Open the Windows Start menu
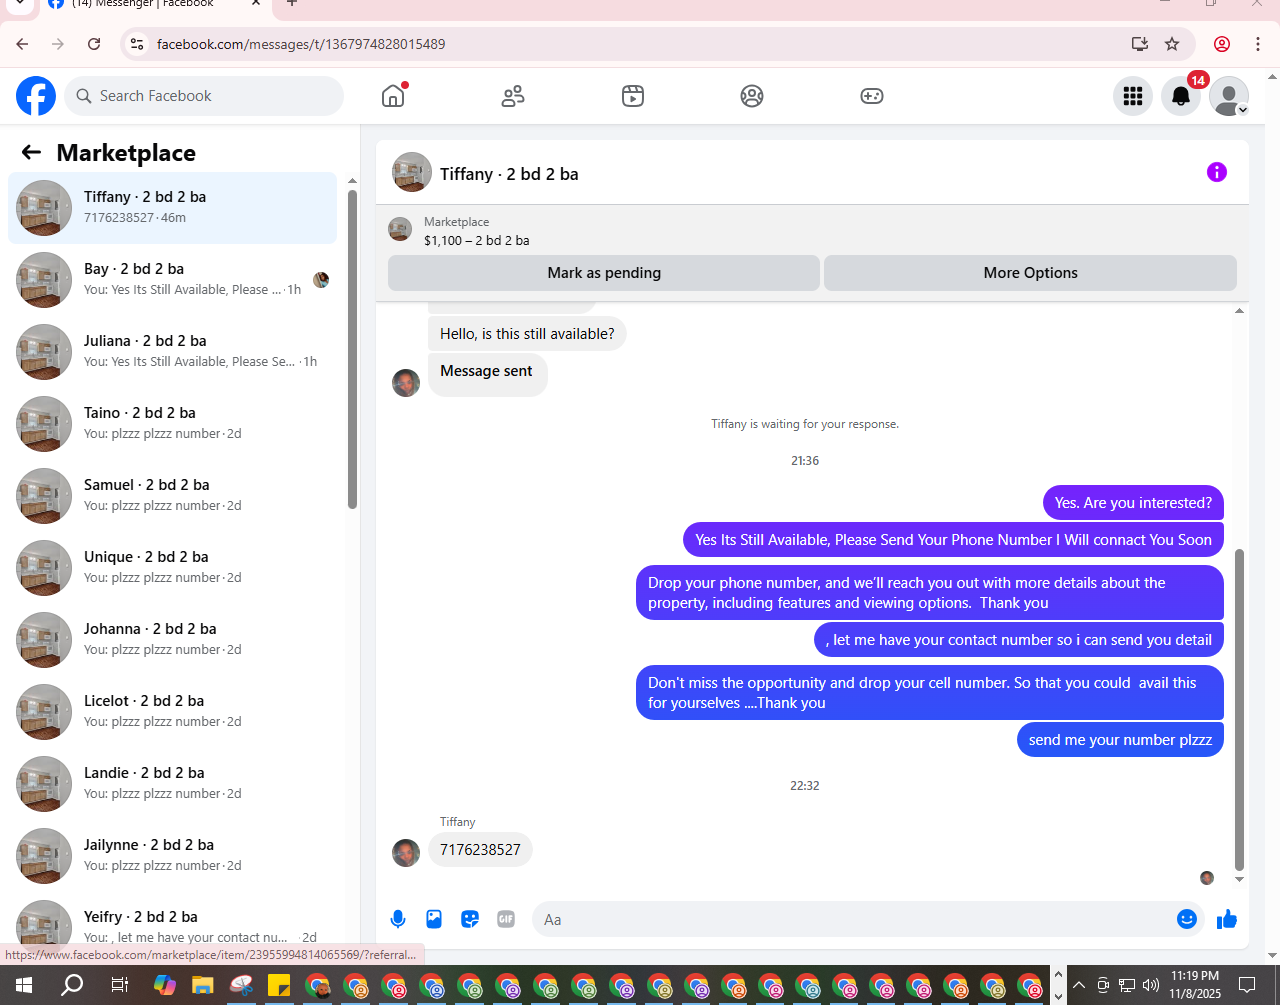This screenshot has height=1005, width=1280. 24,985
